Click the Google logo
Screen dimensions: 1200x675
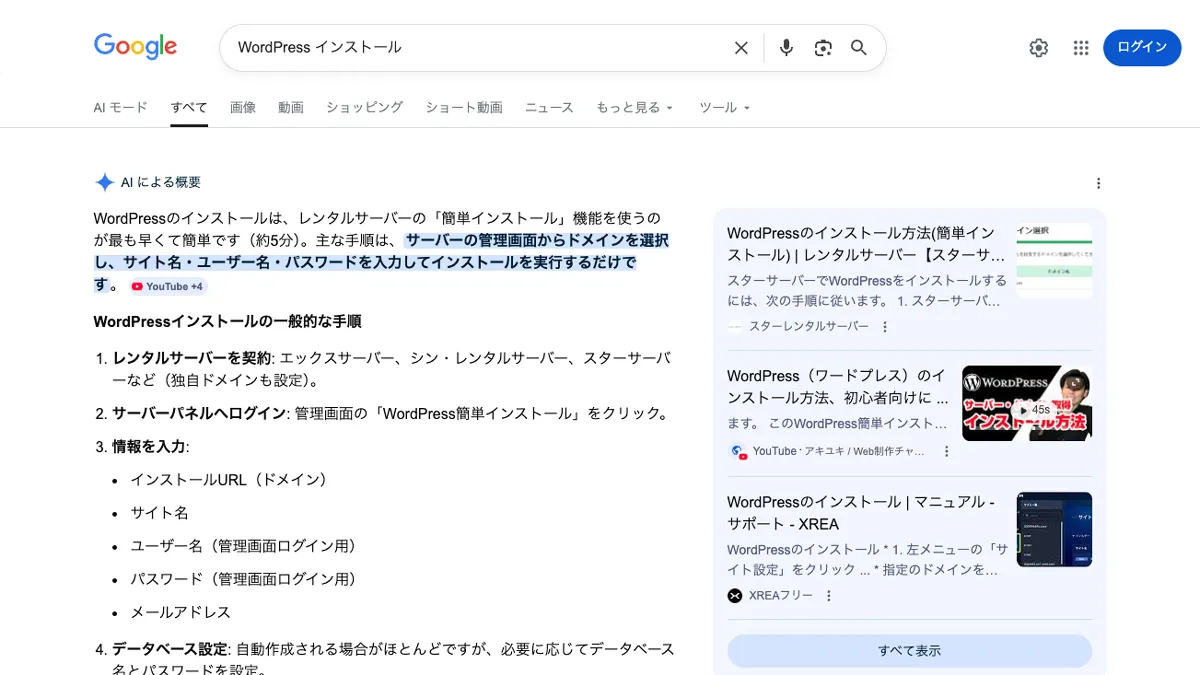[x=135, y=46]
